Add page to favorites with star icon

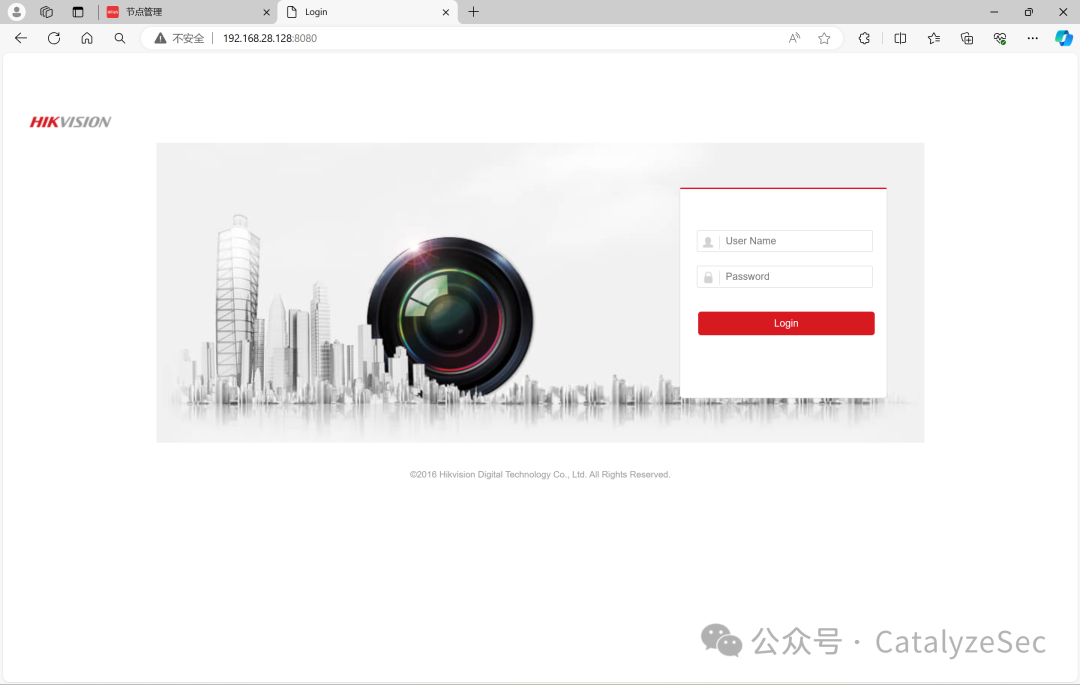coord(824,39)
